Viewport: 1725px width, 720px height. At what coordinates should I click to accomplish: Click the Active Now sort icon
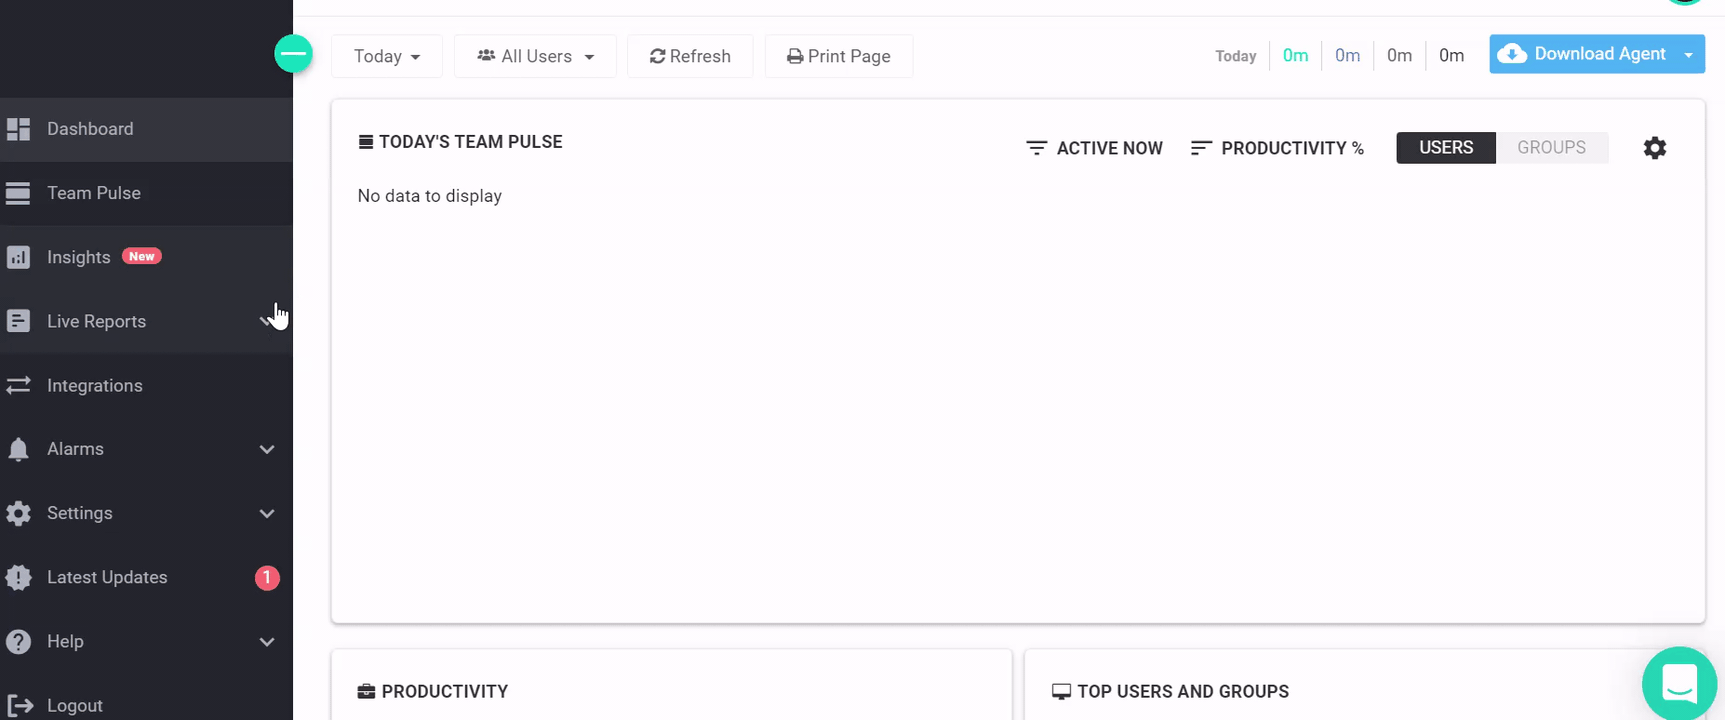pyautogui.click(x=1036, y=148)
